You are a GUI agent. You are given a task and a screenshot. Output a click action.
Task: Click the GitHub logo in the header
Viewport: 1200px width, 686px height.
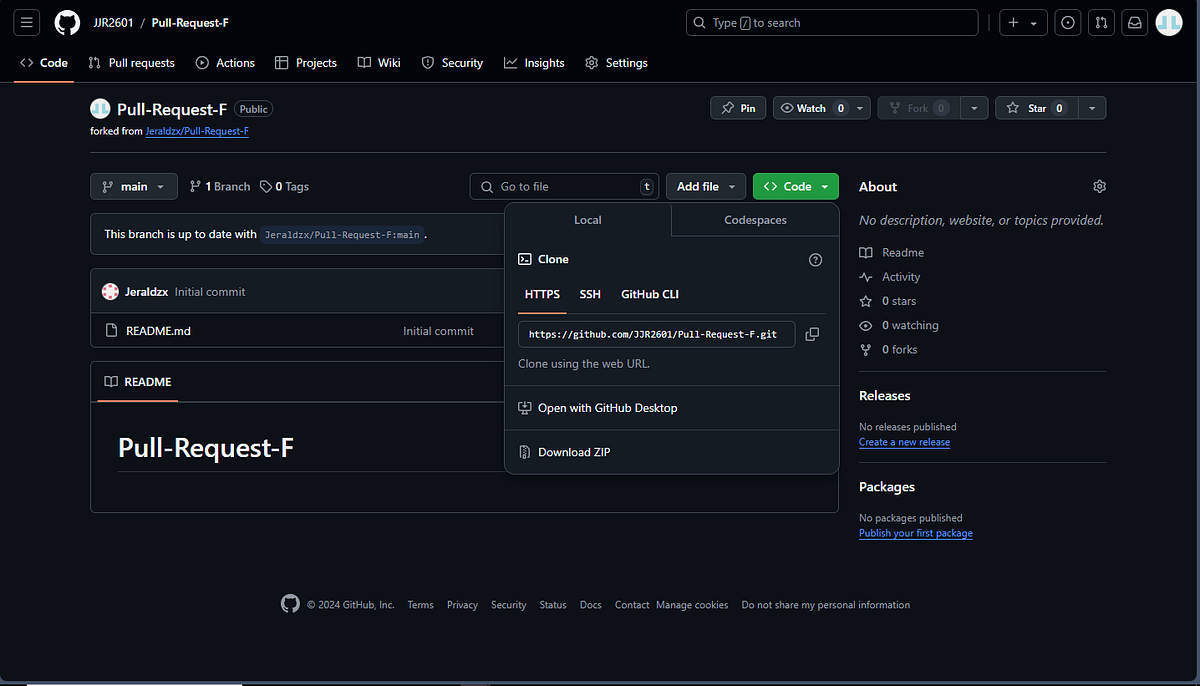point(67,22)
